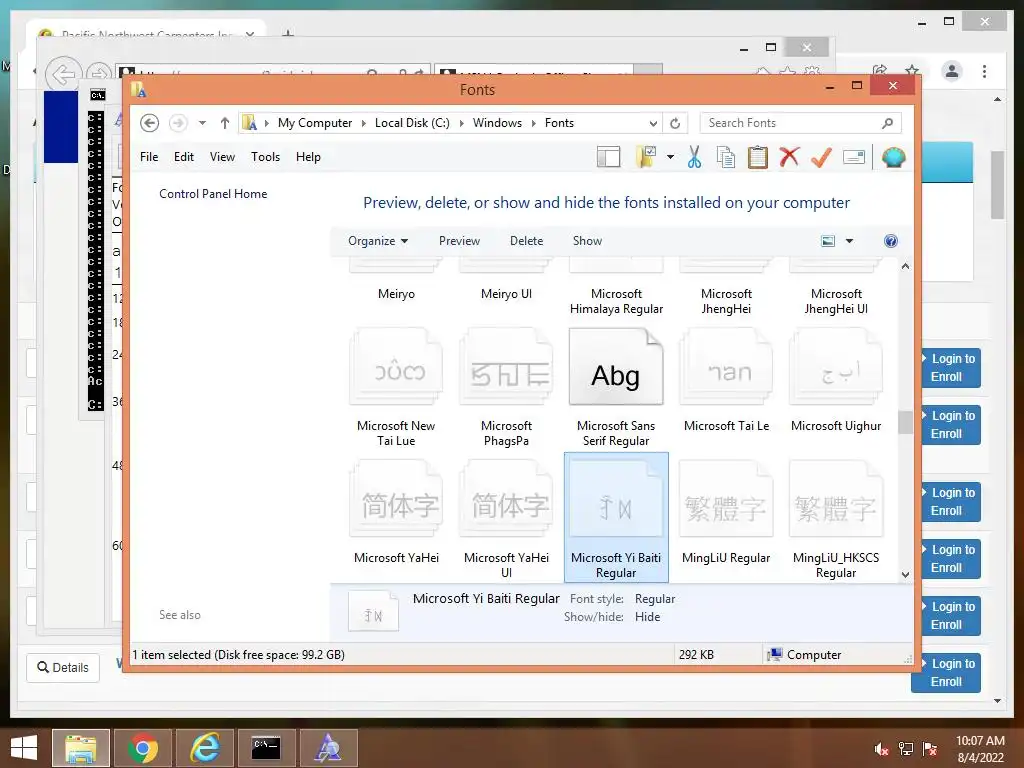Viewport: 1024px width, 768px height.
Task: Click the red X Delete toolbar icon
Action: click(789, 157)
